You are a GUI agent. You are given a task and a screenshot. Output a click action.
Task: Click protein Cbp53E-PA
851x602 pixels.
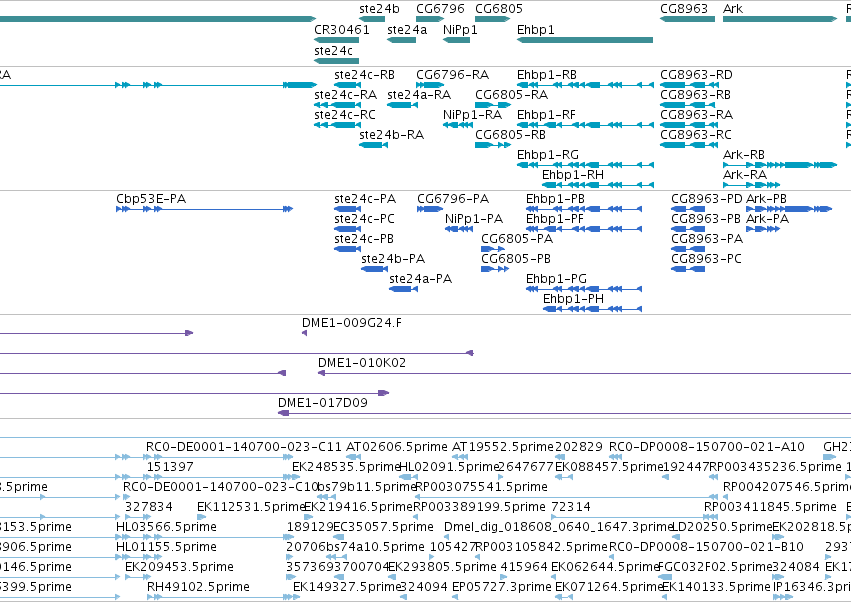click(x=205, y=209)
